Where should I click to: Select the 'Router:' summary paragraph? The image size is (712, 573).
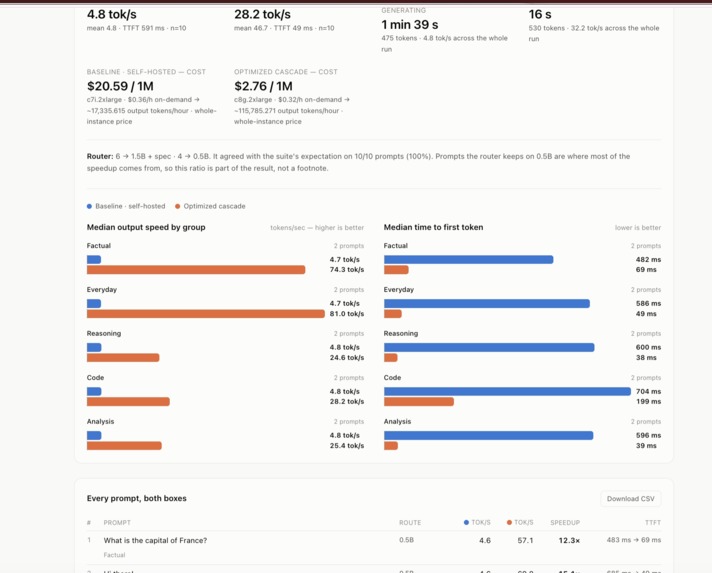click(x=359, y=162)
